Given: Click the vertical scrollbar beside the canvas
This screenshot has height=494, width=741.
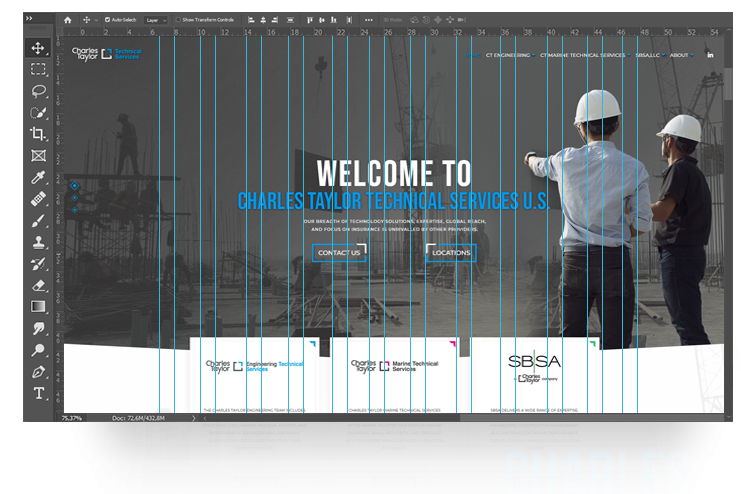Looking at the screenshot, I should [x=728, y=83].
